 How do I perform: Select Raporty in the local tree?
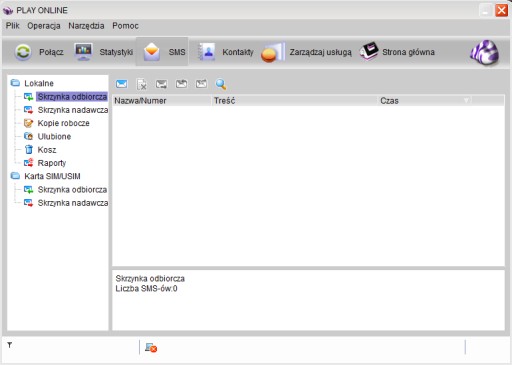[x=52, y=163]
